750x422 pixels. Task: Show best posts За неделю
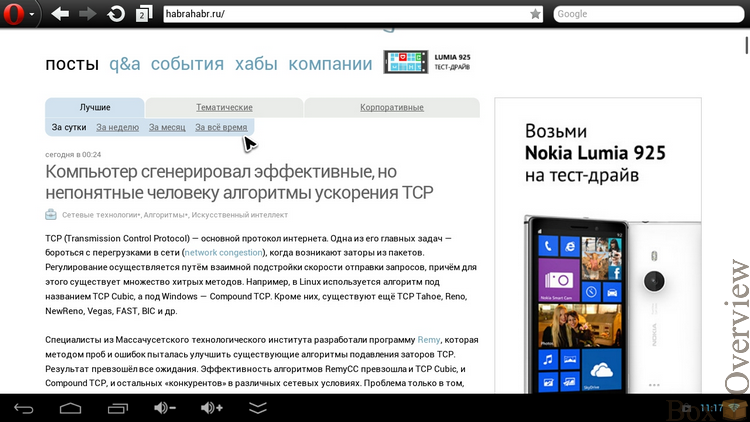click(118, 127)
